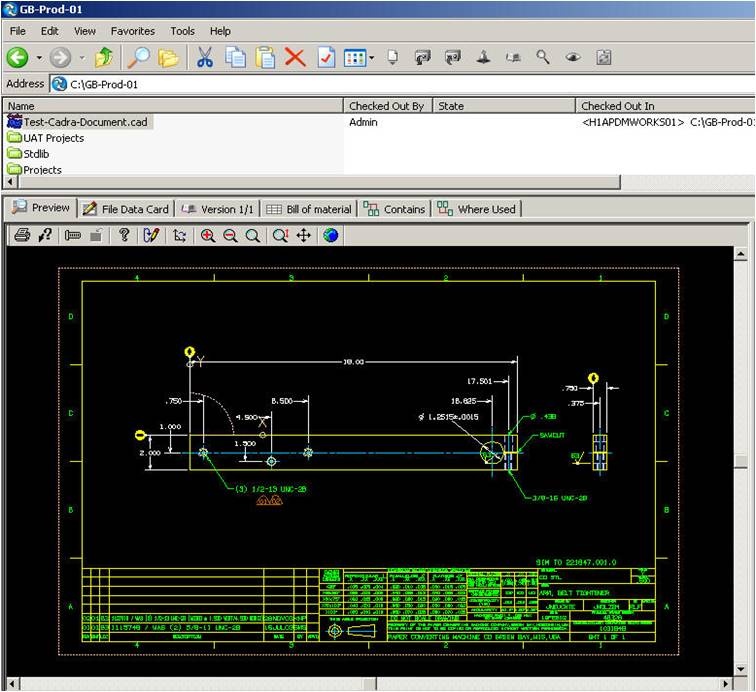This screenshot has width=756, height=692.
Task: Open the Views dropdown arrow
Action: [372, 58]
